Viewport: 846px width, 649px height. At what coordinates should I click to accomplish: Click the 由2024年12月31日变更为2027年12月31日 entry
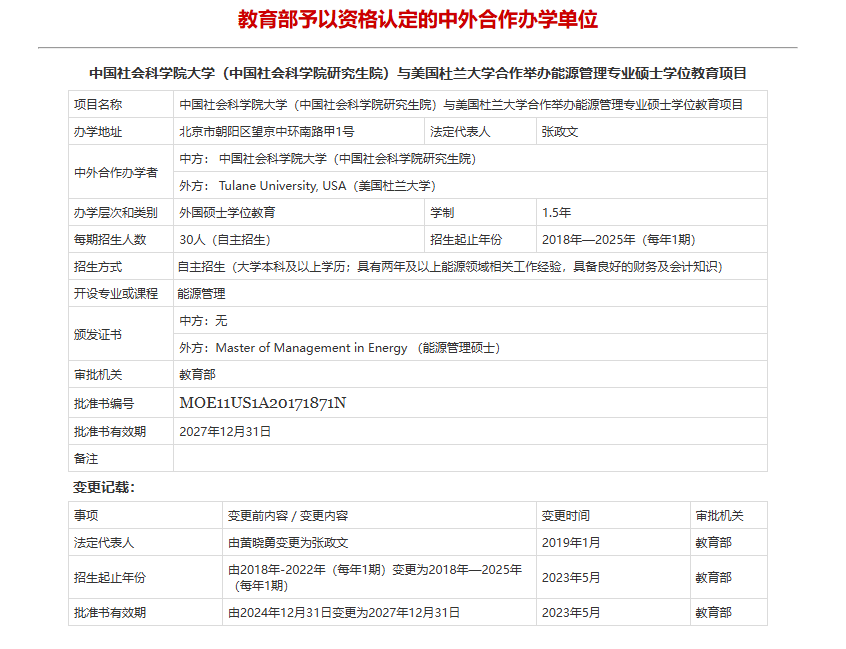point(344,612)
